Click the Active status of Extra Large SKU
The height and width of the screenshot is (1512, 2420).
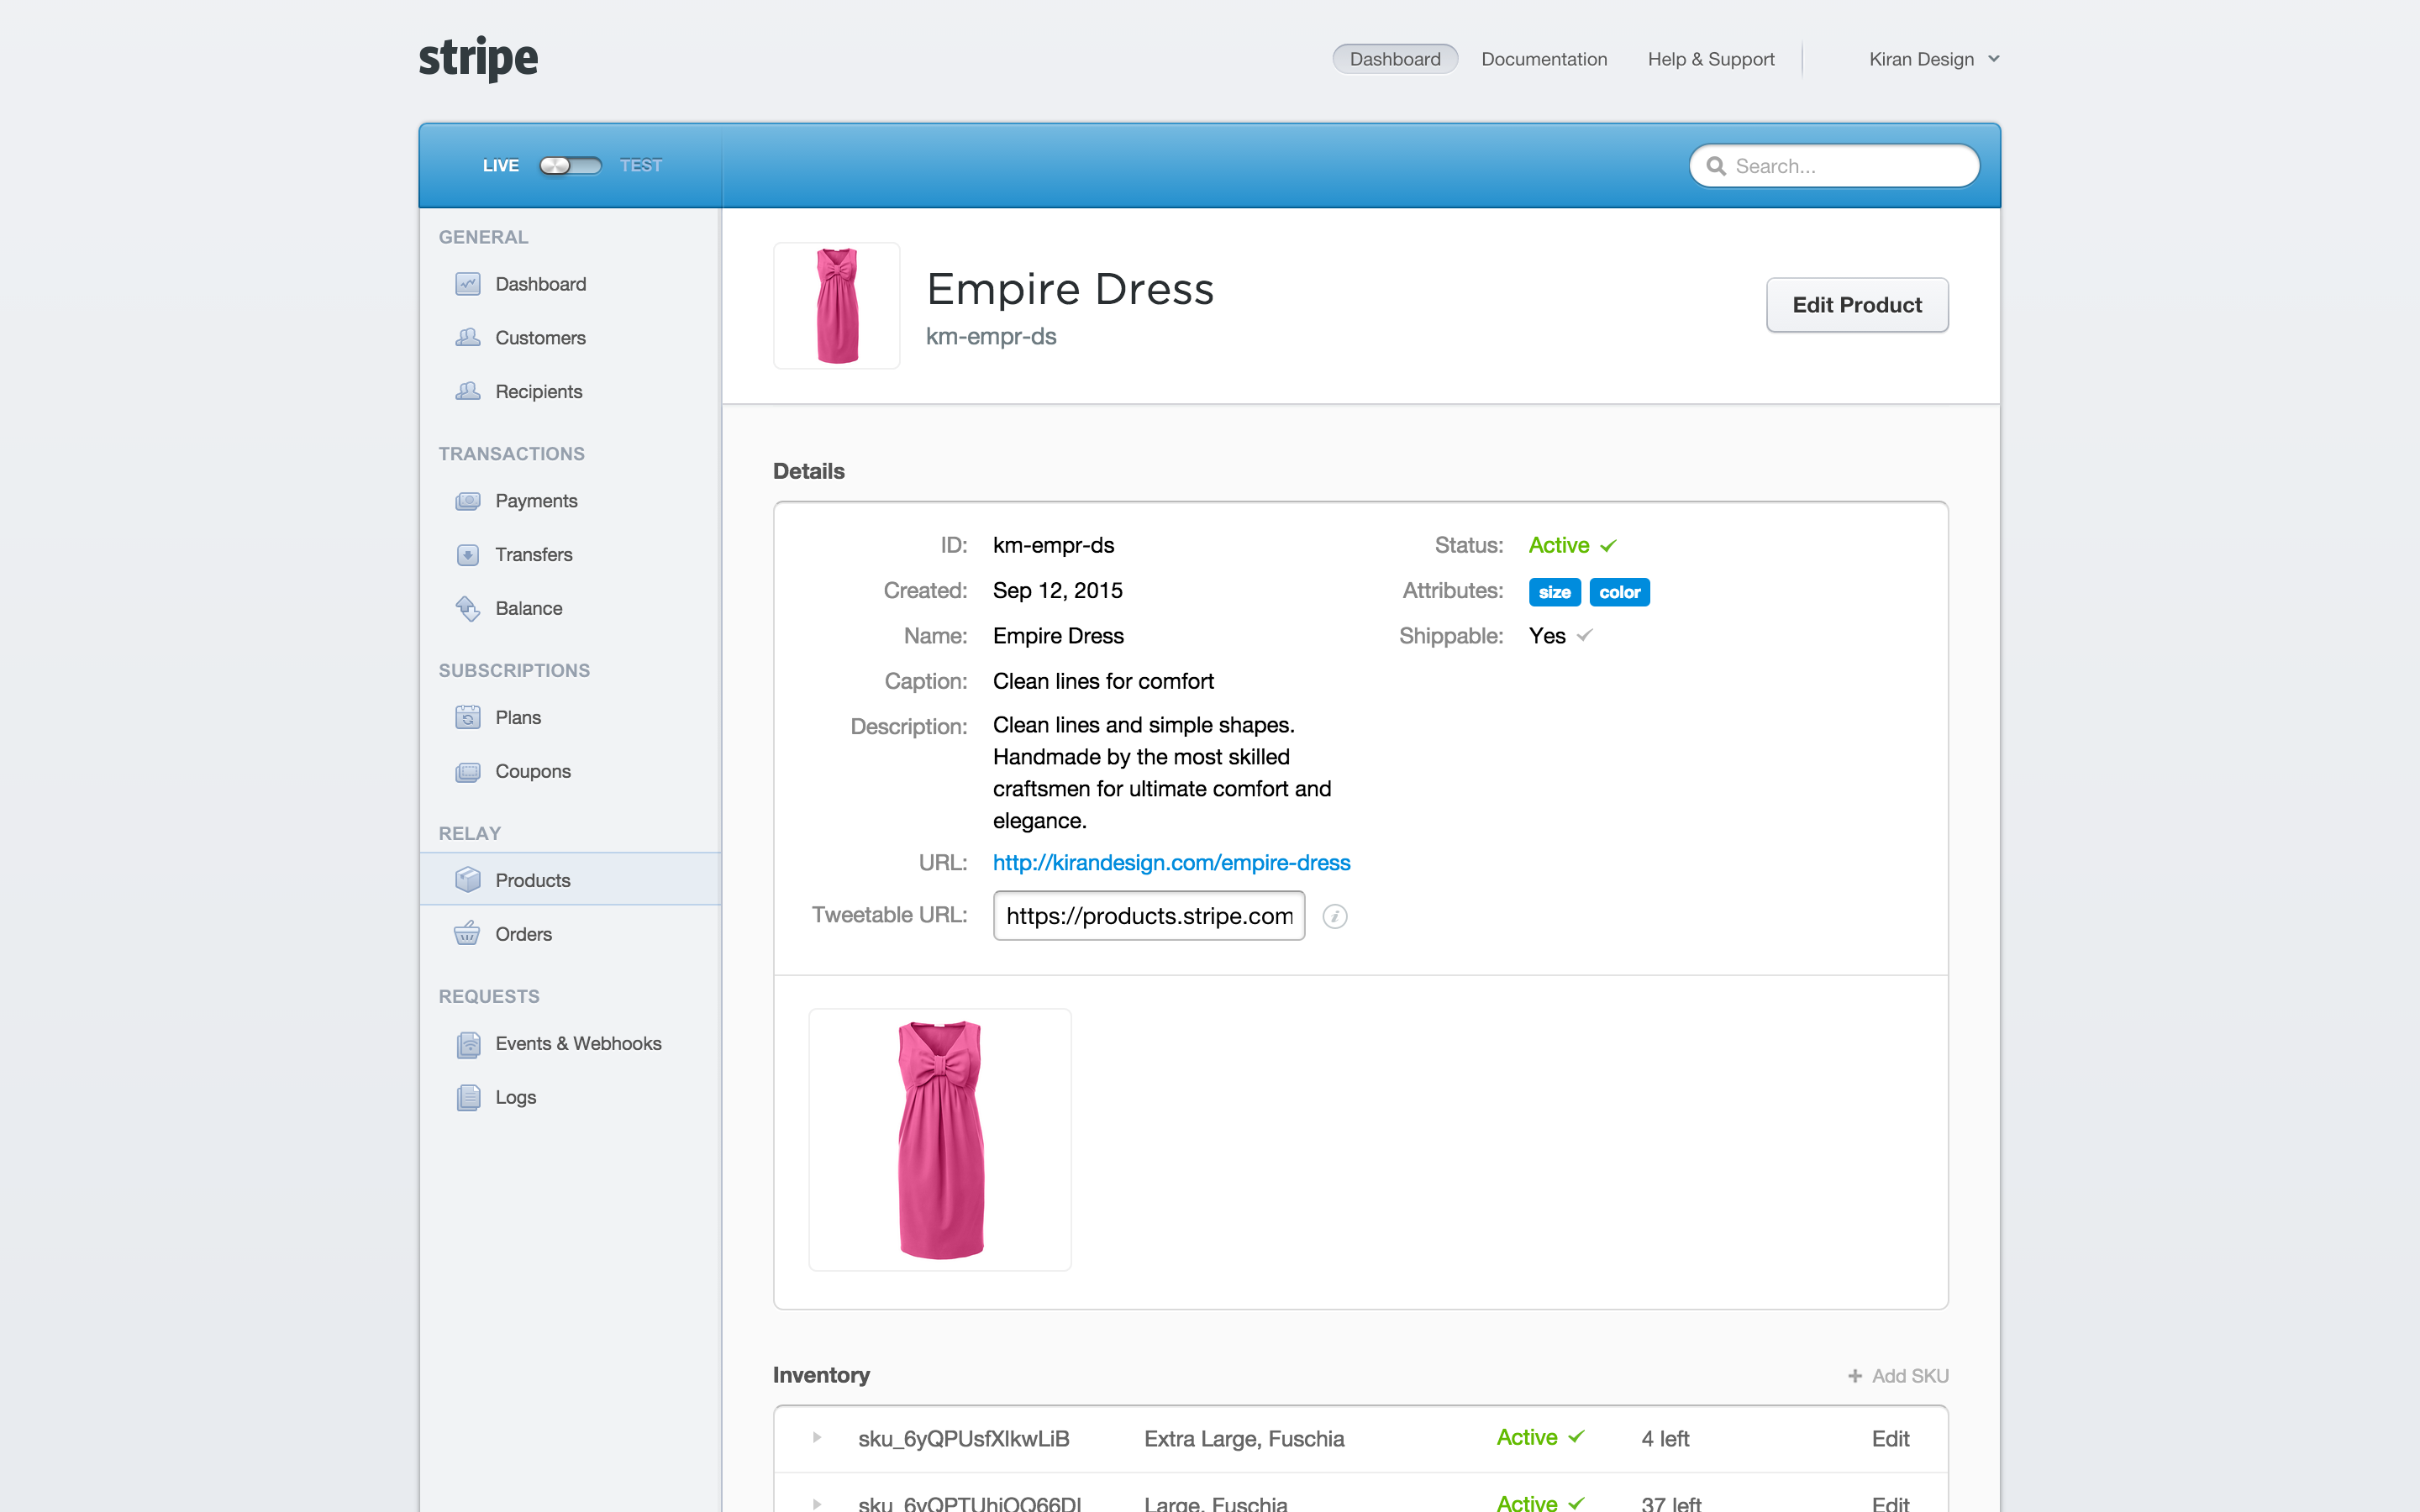pos(1540,1438)
